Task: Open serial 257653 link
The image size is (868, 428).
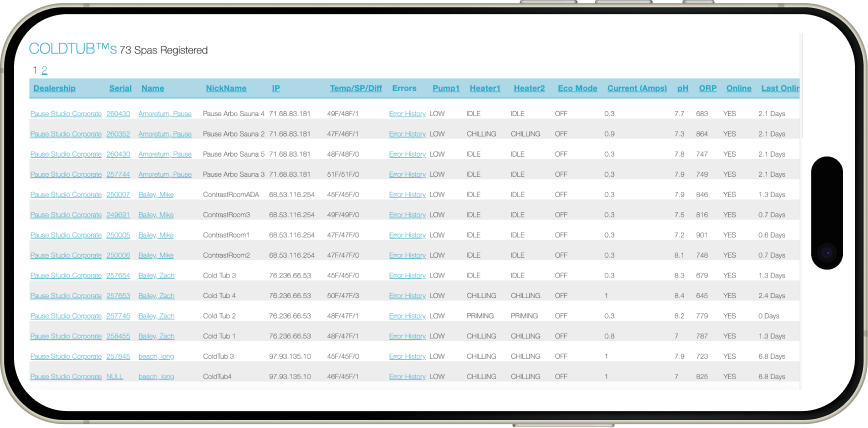Action: 118,296
